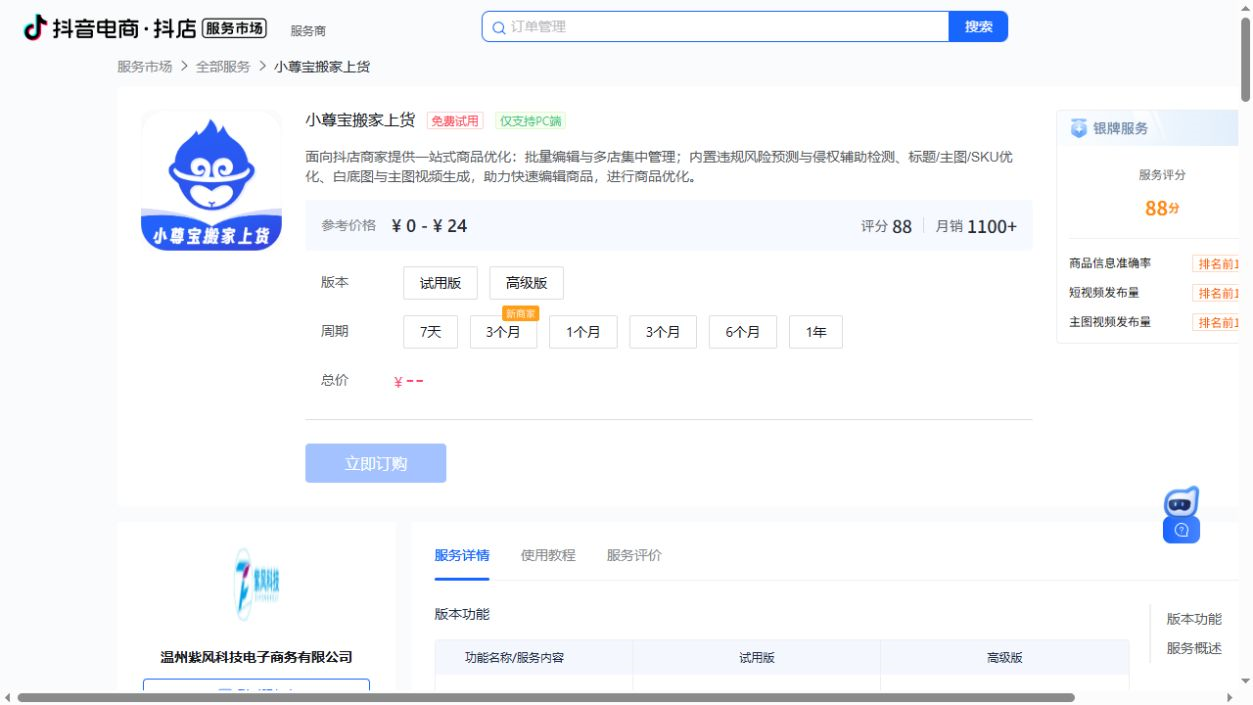The height and width of the screenshot is (705, 1253).
Task: Click the 仅支持PC端 tag
Action: pos(531,121)
